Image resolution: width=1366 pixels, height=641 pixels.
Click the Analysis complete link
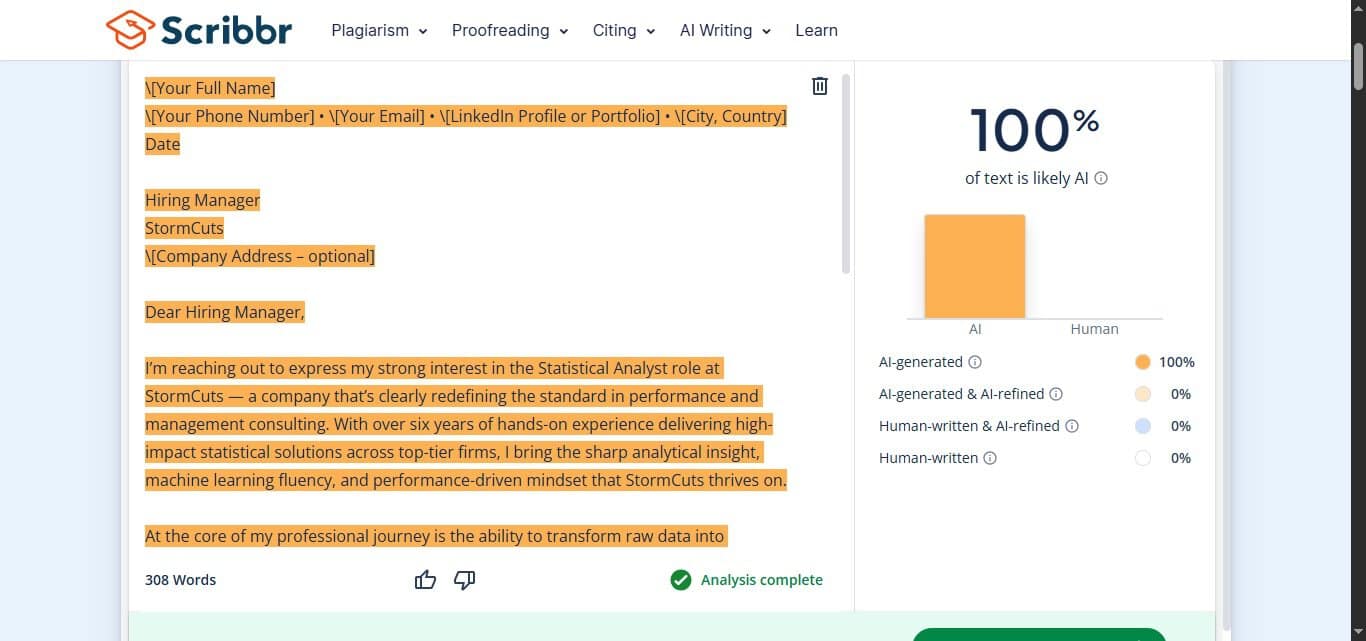(760, 580)
